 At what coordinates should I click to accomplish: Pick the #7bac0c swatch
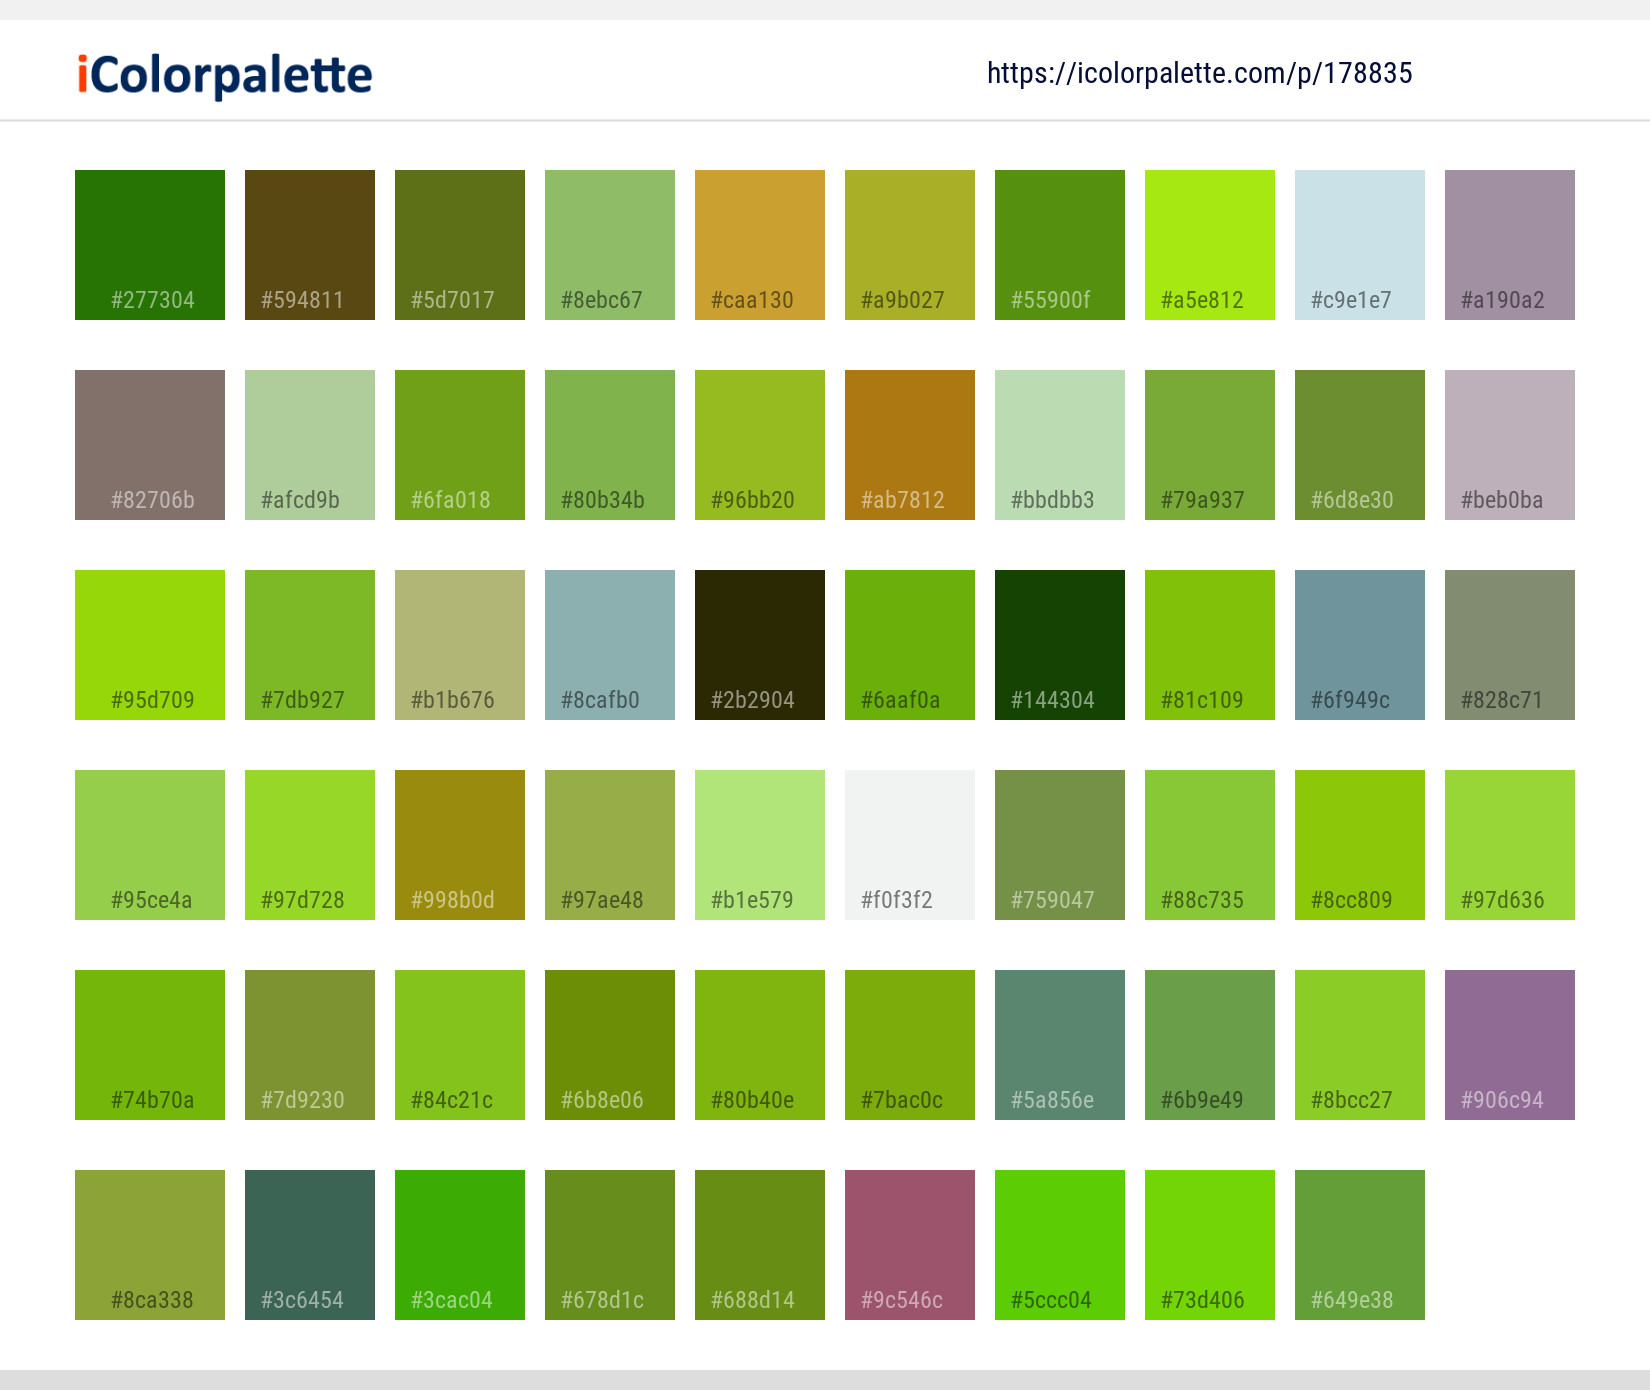click(910, 1045)
